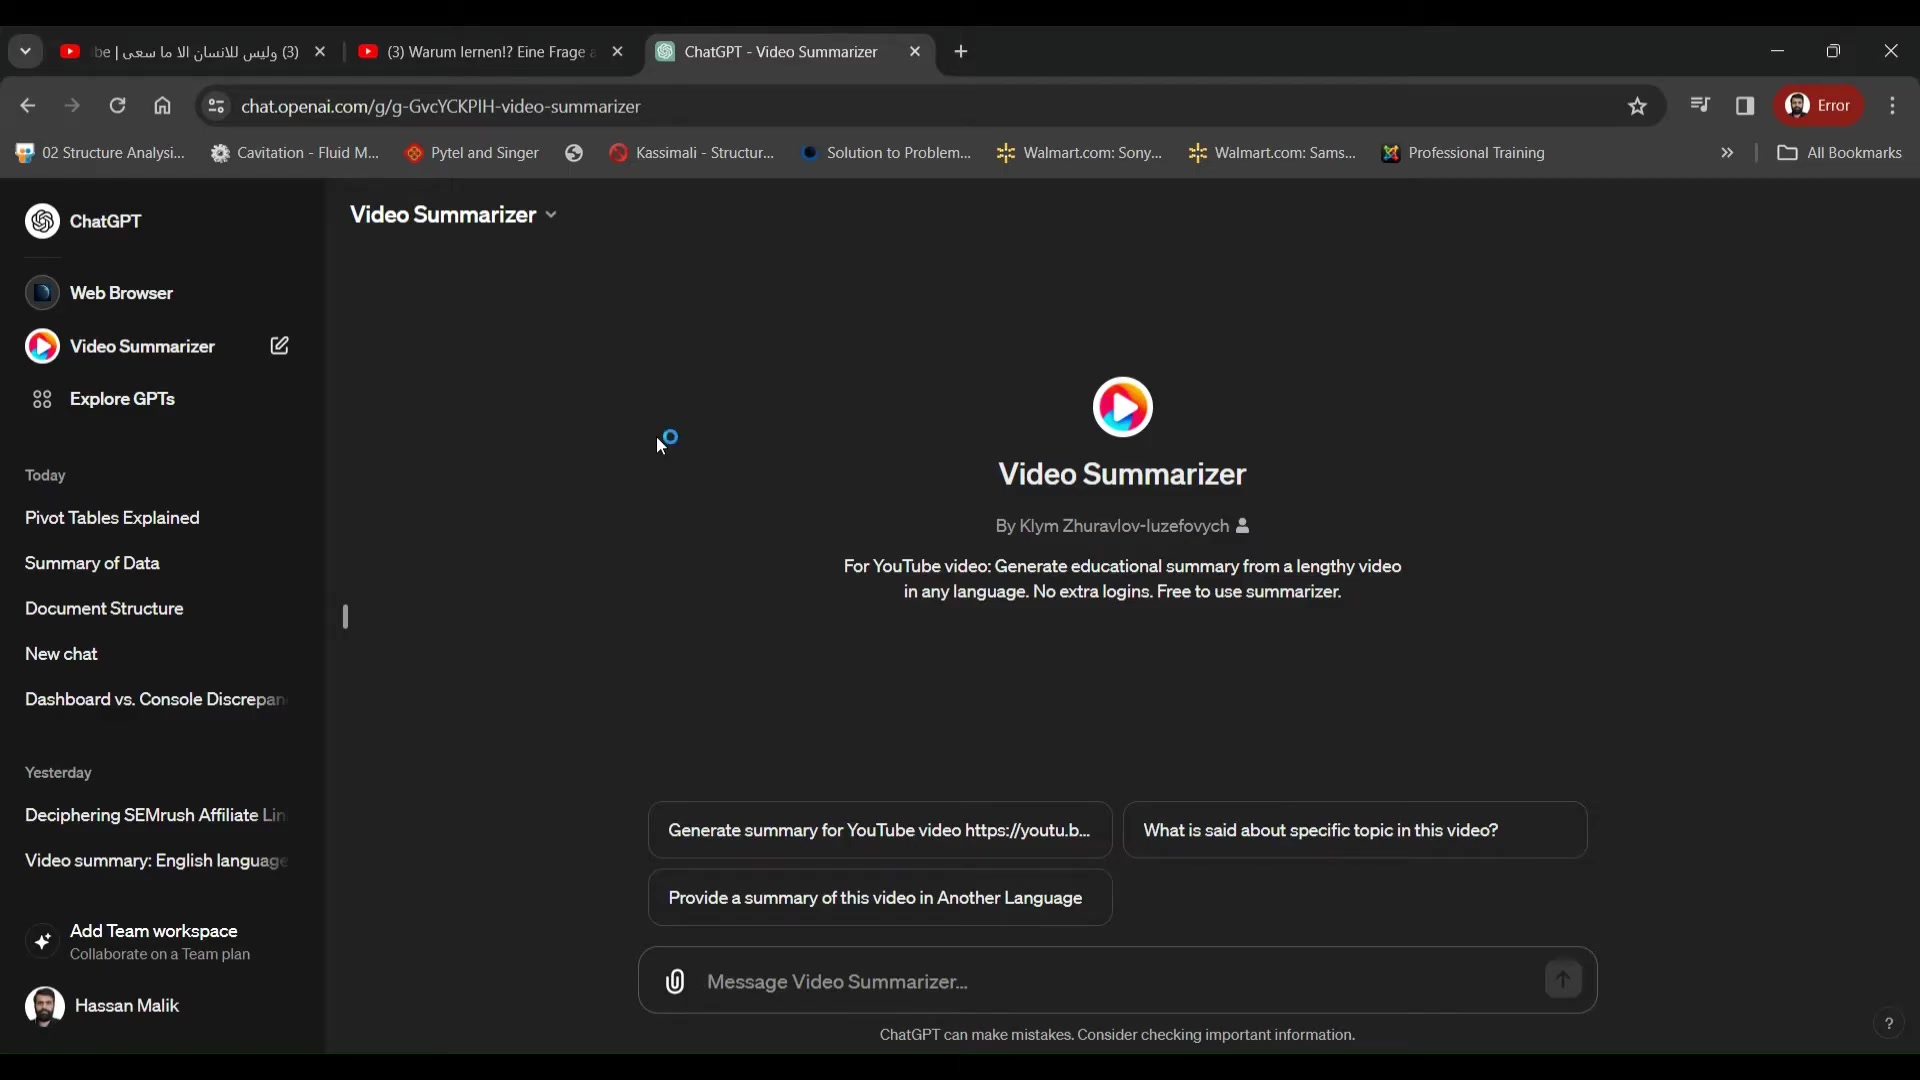Open Pytel and Singer bookmark
Image resolution: width=1920 pixels, height=1080 pixels.
(x=472, y=153)
